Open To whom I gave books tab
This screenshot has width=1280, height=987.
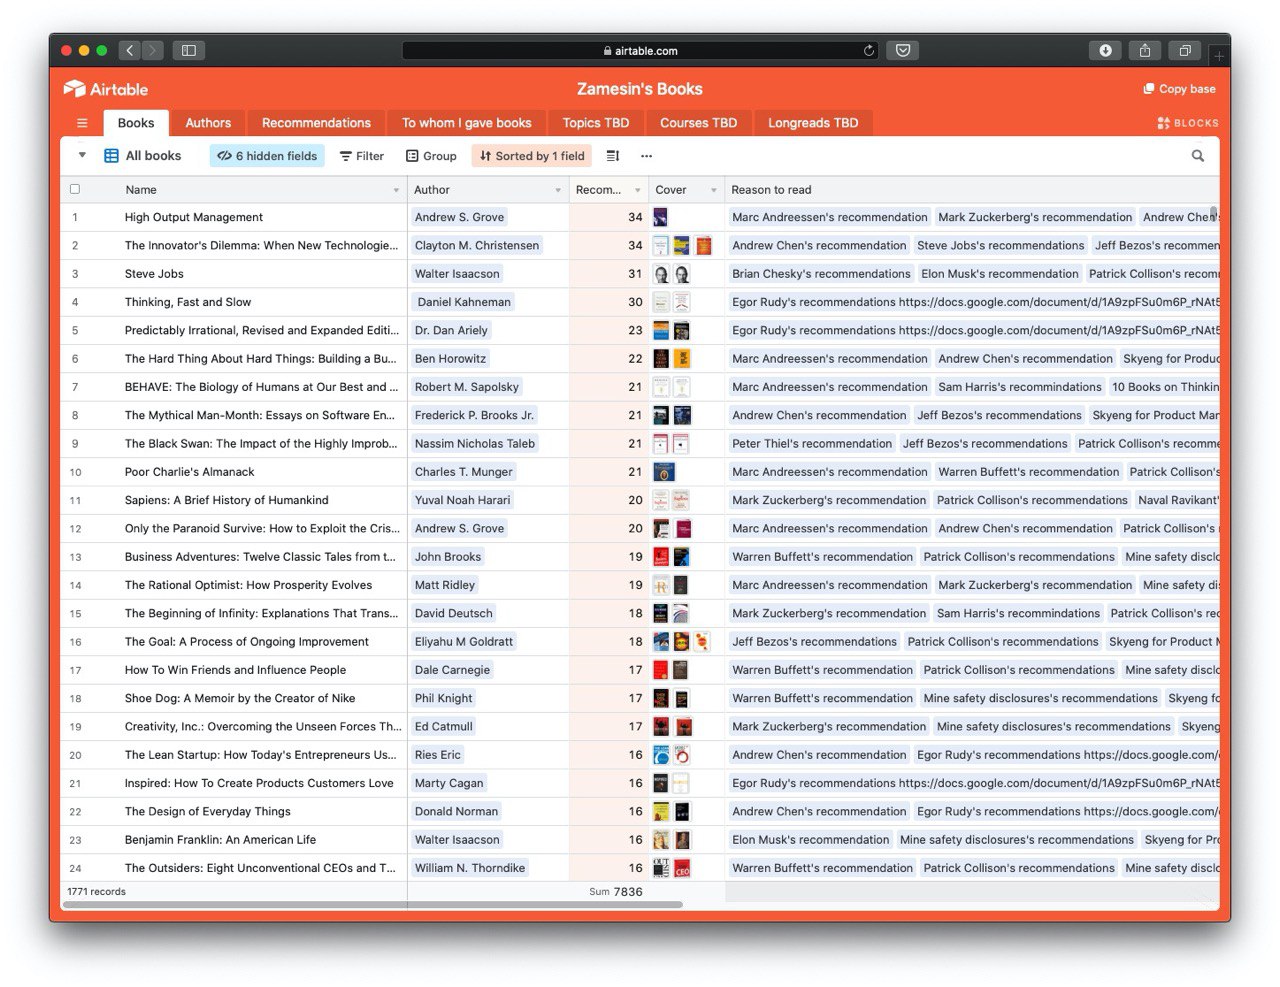coord(467,123)
